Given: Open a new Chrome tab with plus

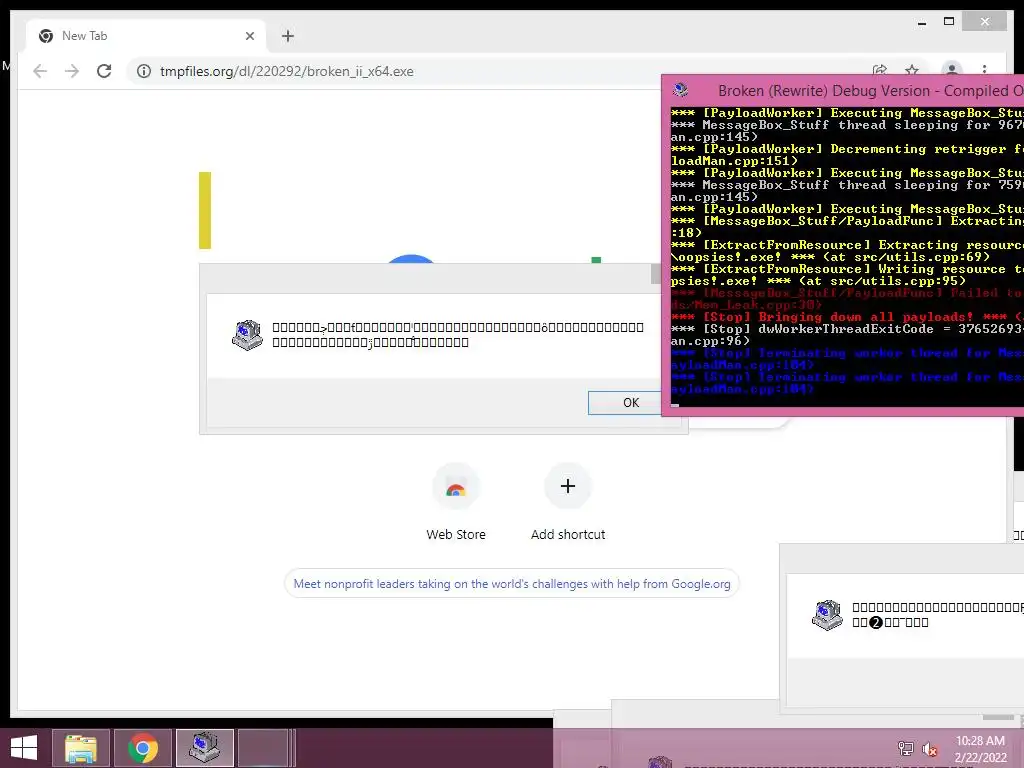Looking at the screenshot, I should 288,36.
